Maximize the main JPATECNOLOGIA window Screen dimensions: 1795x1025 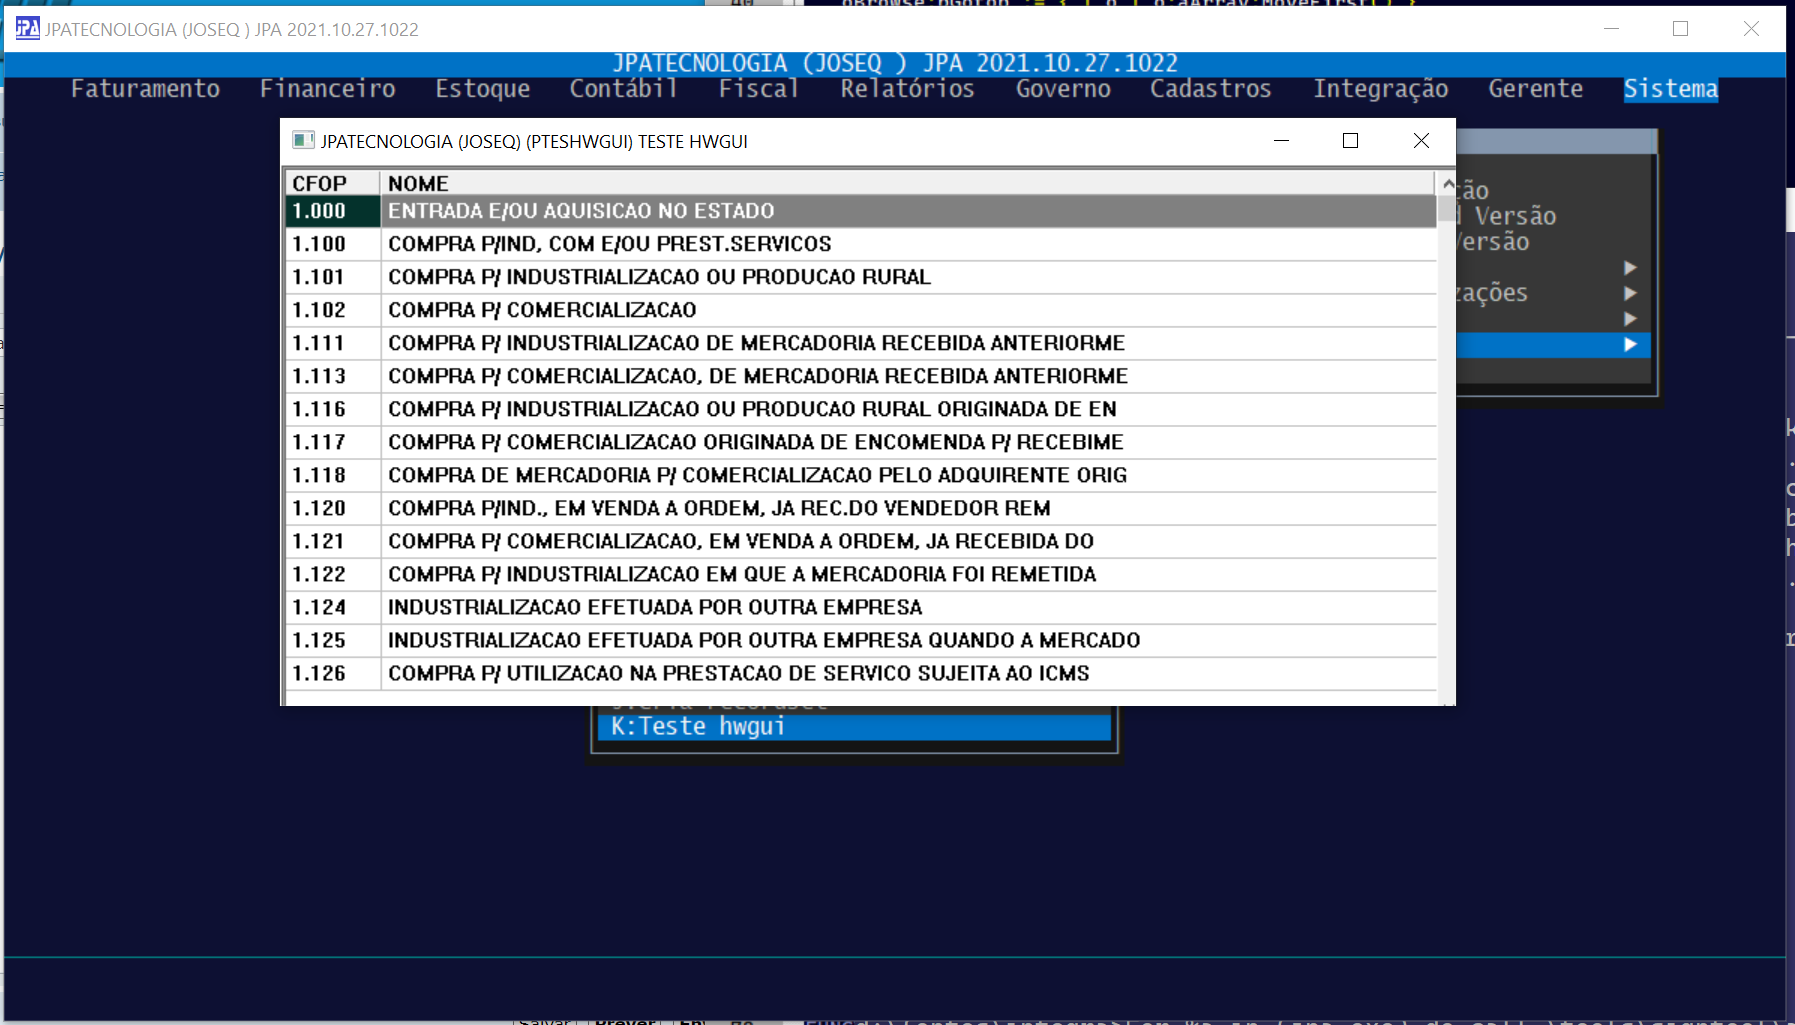point(1680,29)
